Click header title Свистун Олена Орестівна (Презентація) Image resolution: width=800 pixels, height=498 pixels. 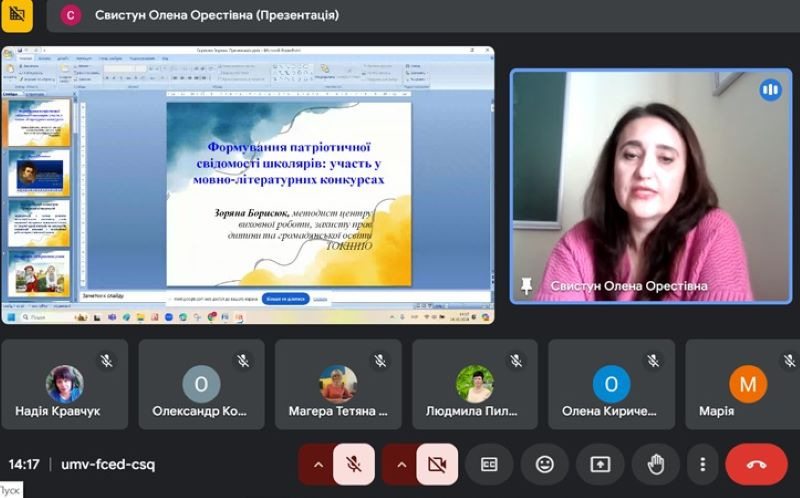(217, 15)
